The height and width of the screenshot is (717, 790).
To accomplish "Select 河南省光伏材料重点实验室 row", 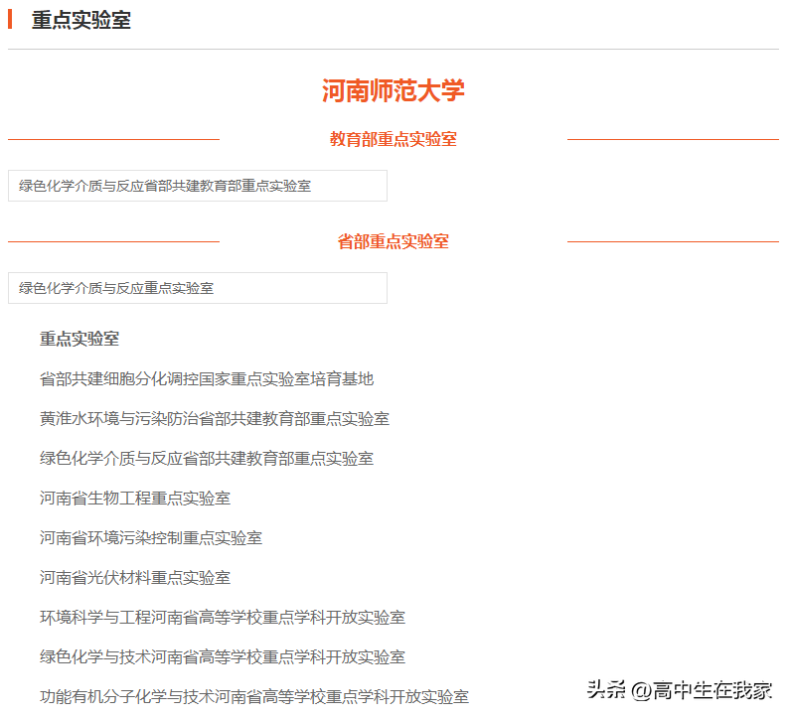I will [x=135, y=578].
